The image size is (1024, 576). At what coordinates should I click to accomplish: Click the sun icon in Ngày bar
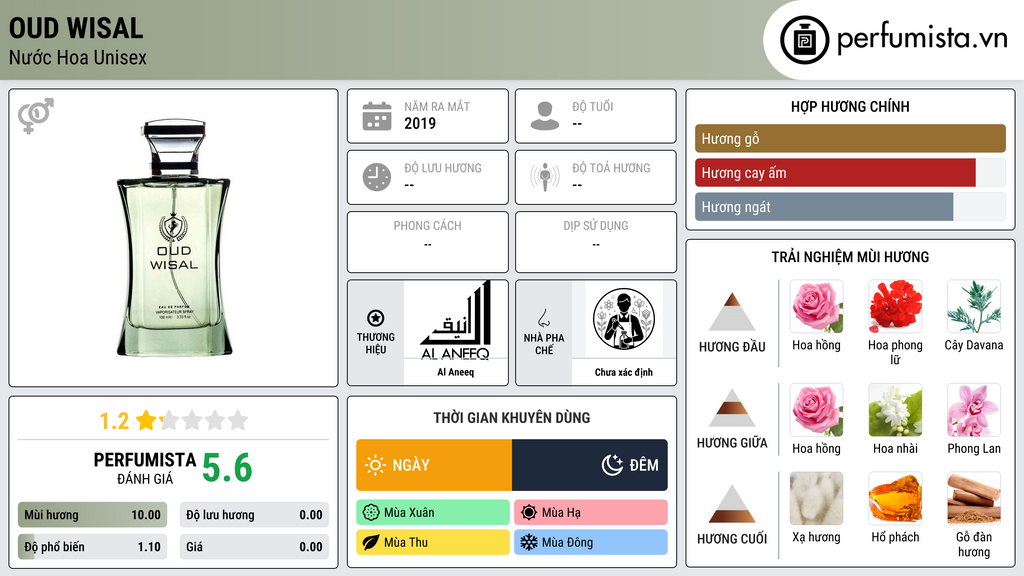coord(375,465)
